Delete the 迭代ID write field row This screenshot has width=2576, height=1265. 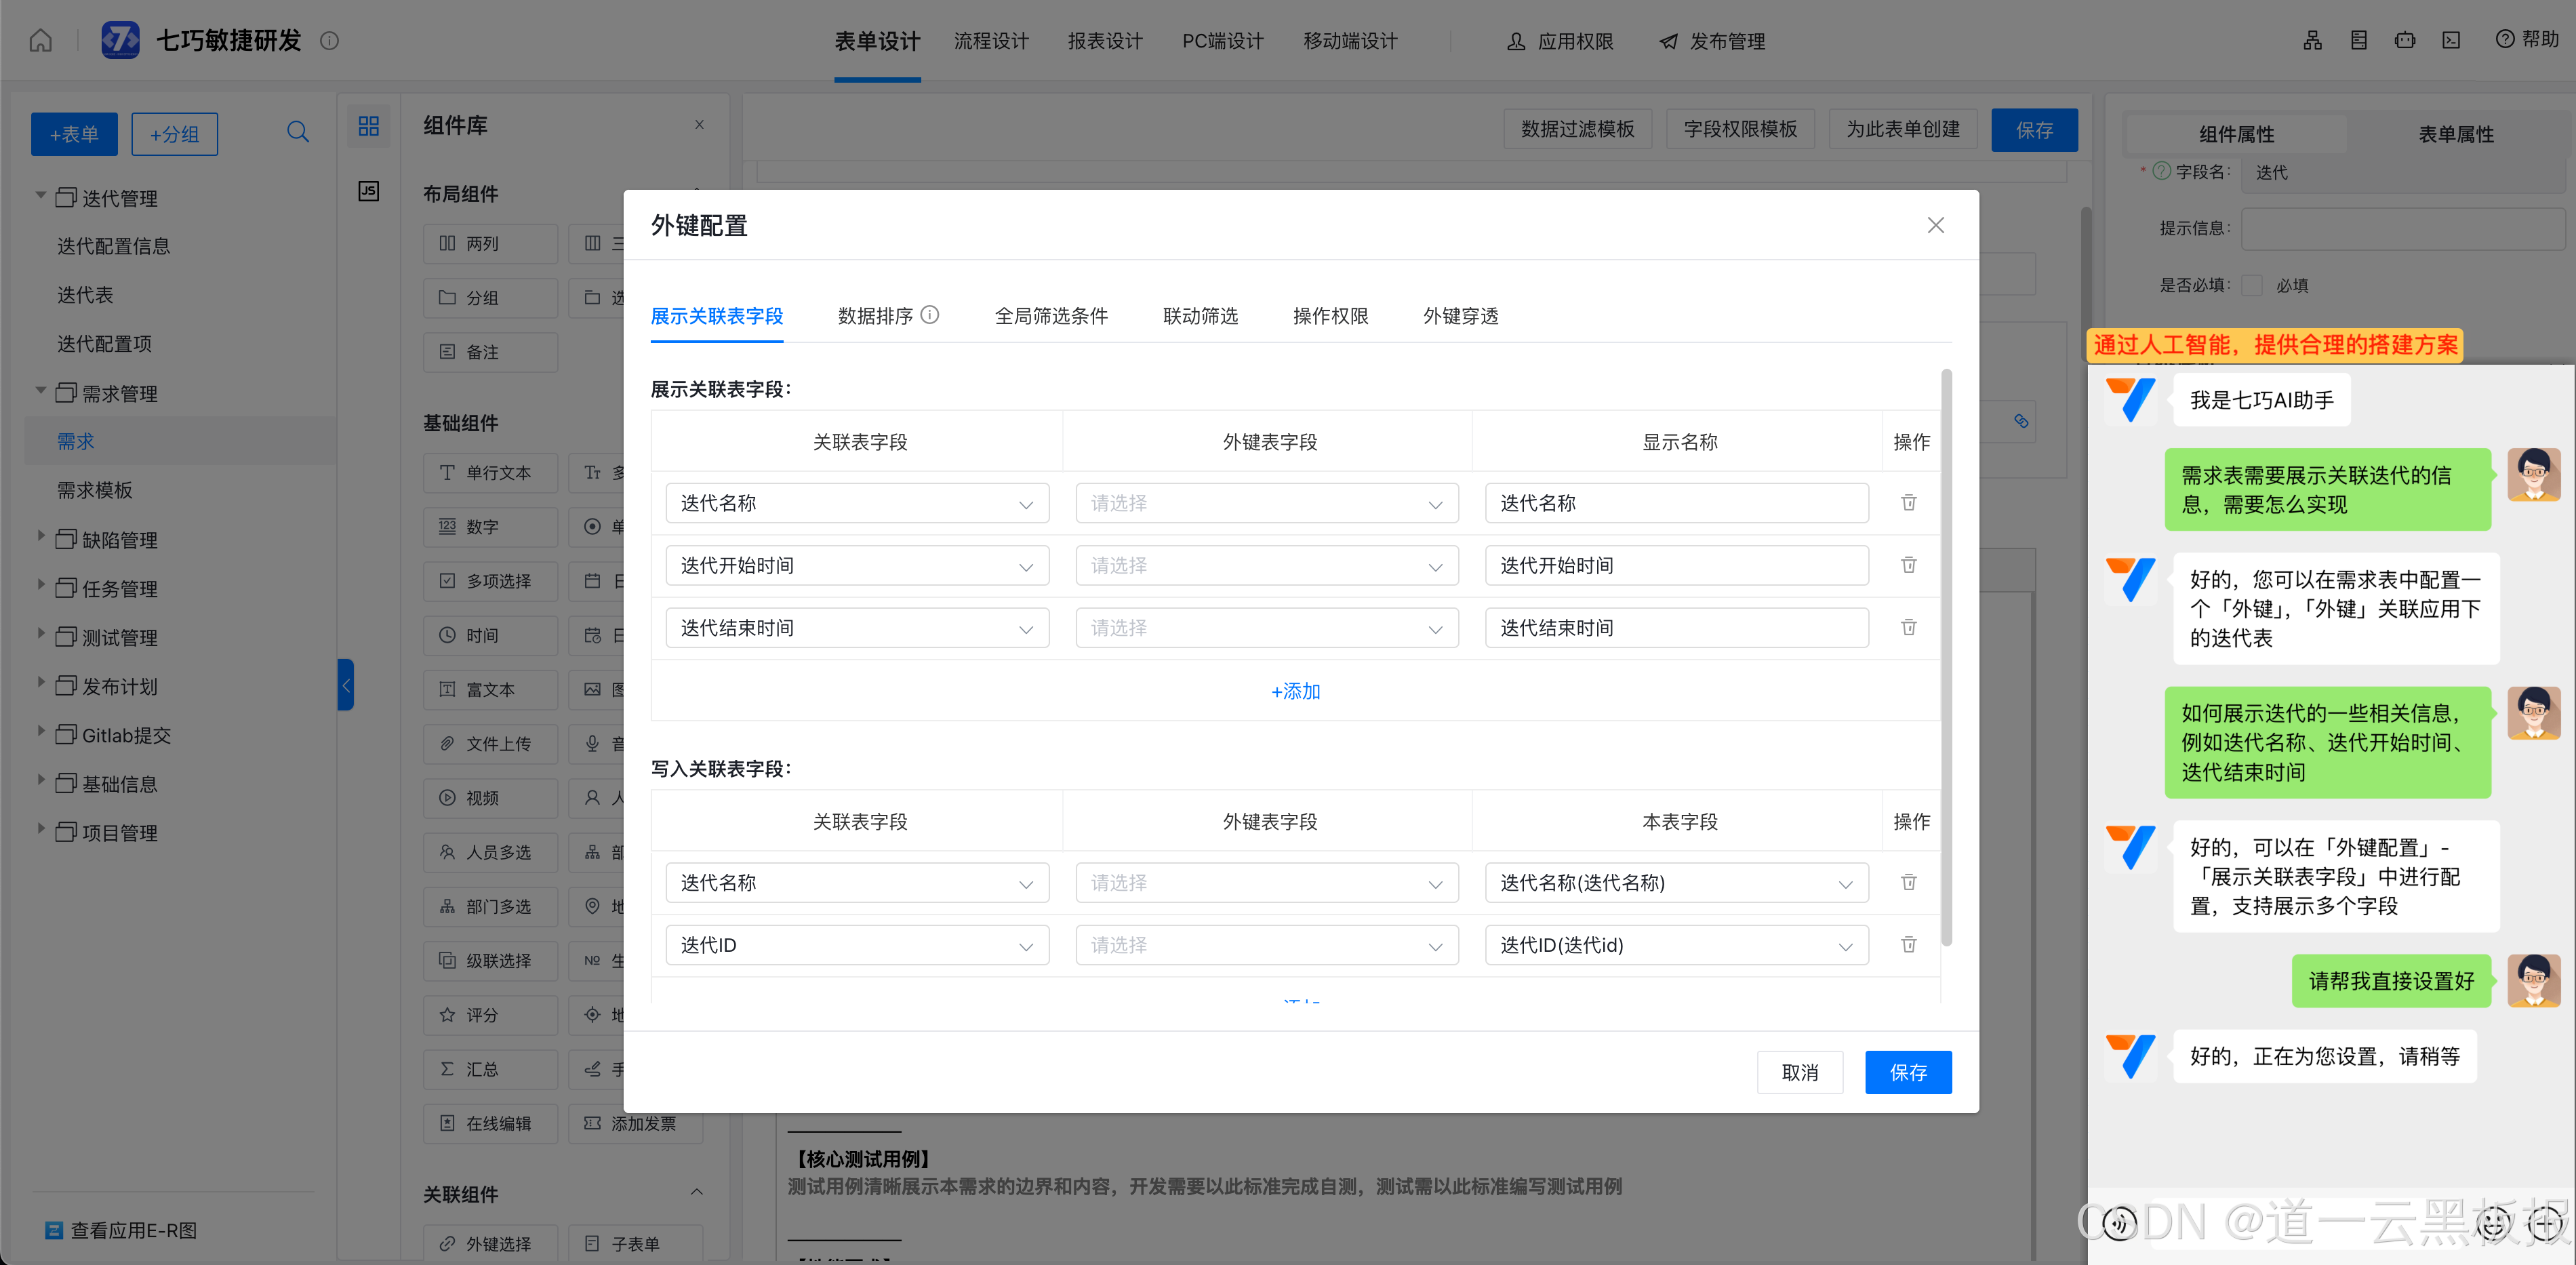[1908, 945]
